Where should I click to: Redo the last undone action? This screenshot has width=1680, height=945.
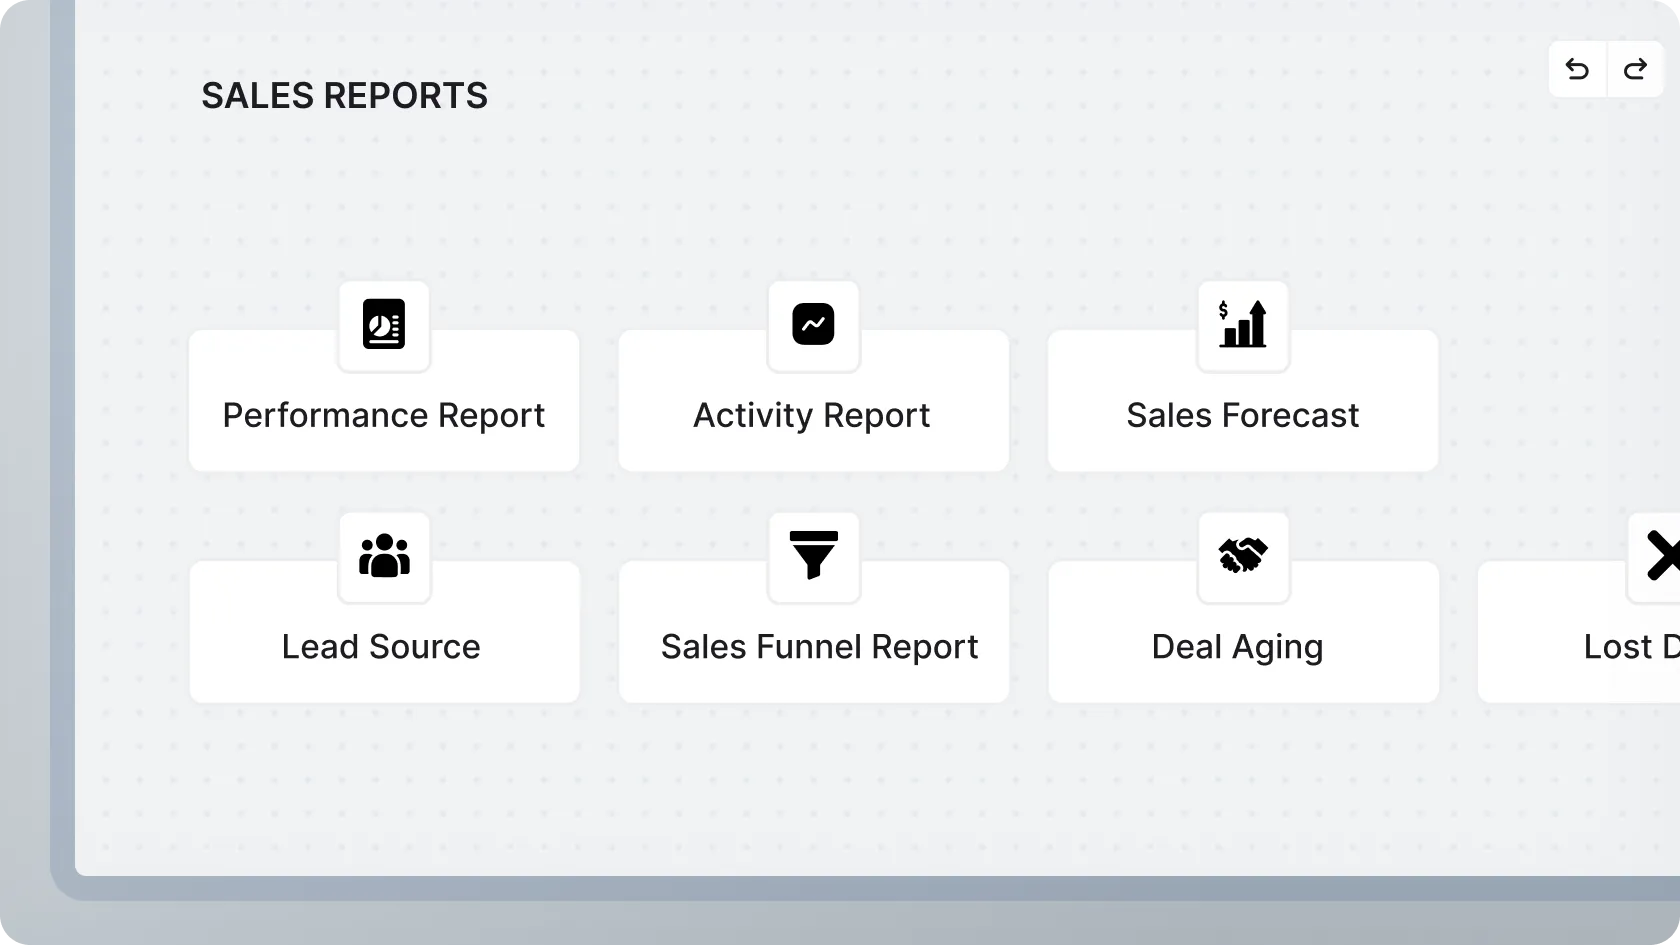(1636, 69)
